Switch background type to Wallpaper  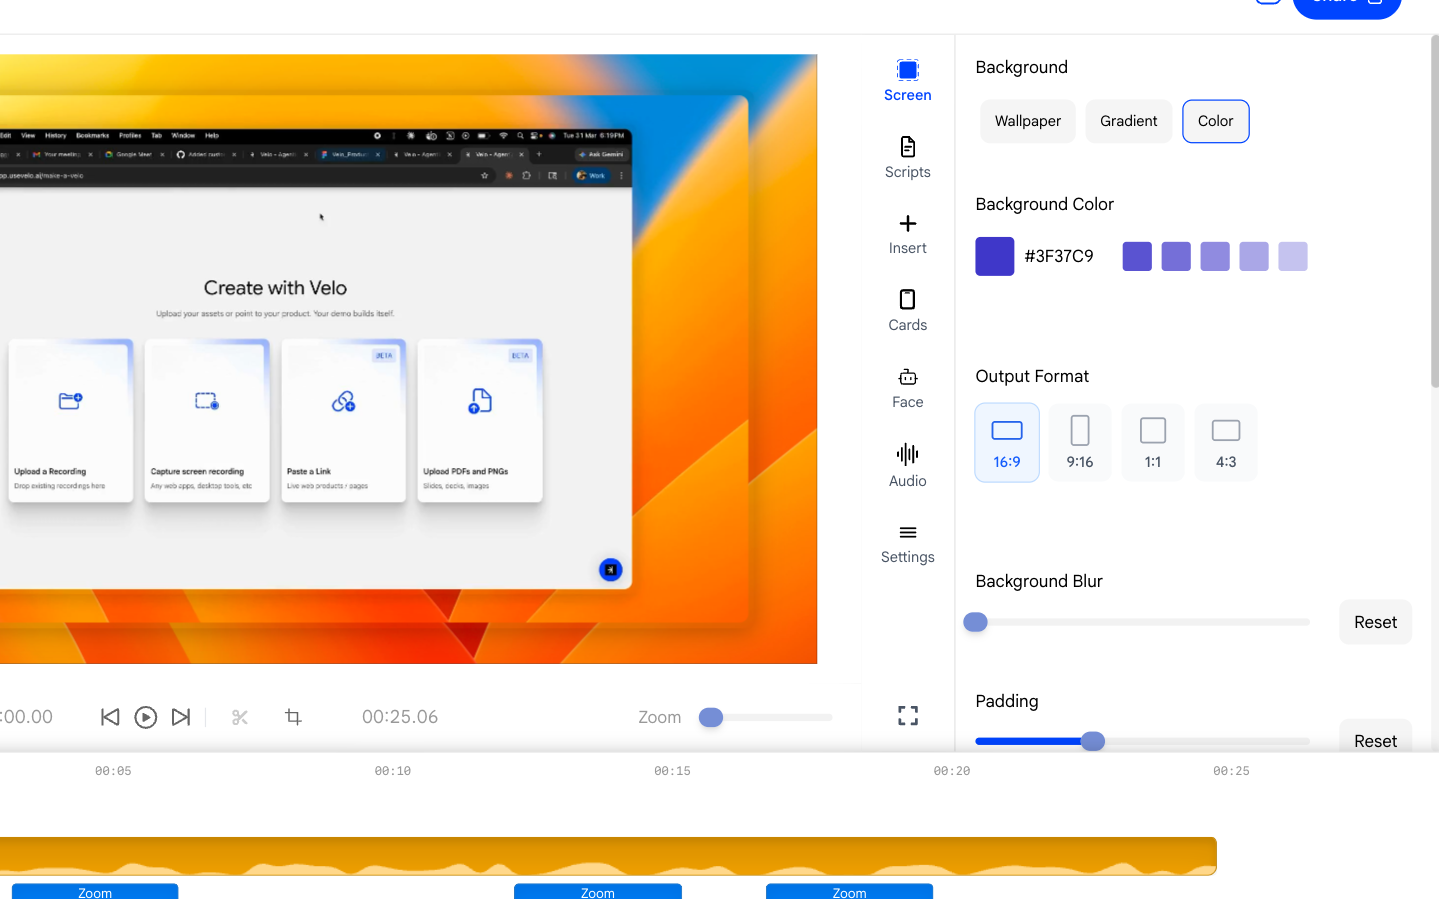pos(1027,121)
